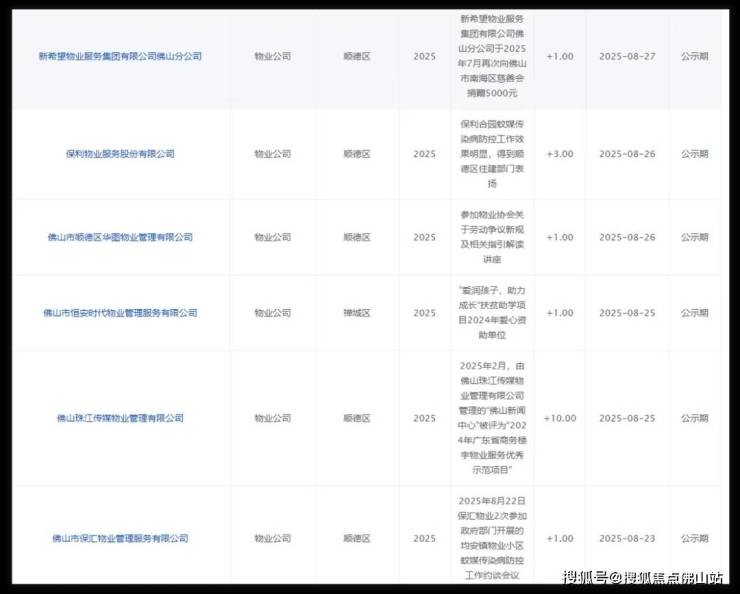Click year 2025 in 保利物业 row
This screenshot has height=594, width=740.
[x=424, y=154]
